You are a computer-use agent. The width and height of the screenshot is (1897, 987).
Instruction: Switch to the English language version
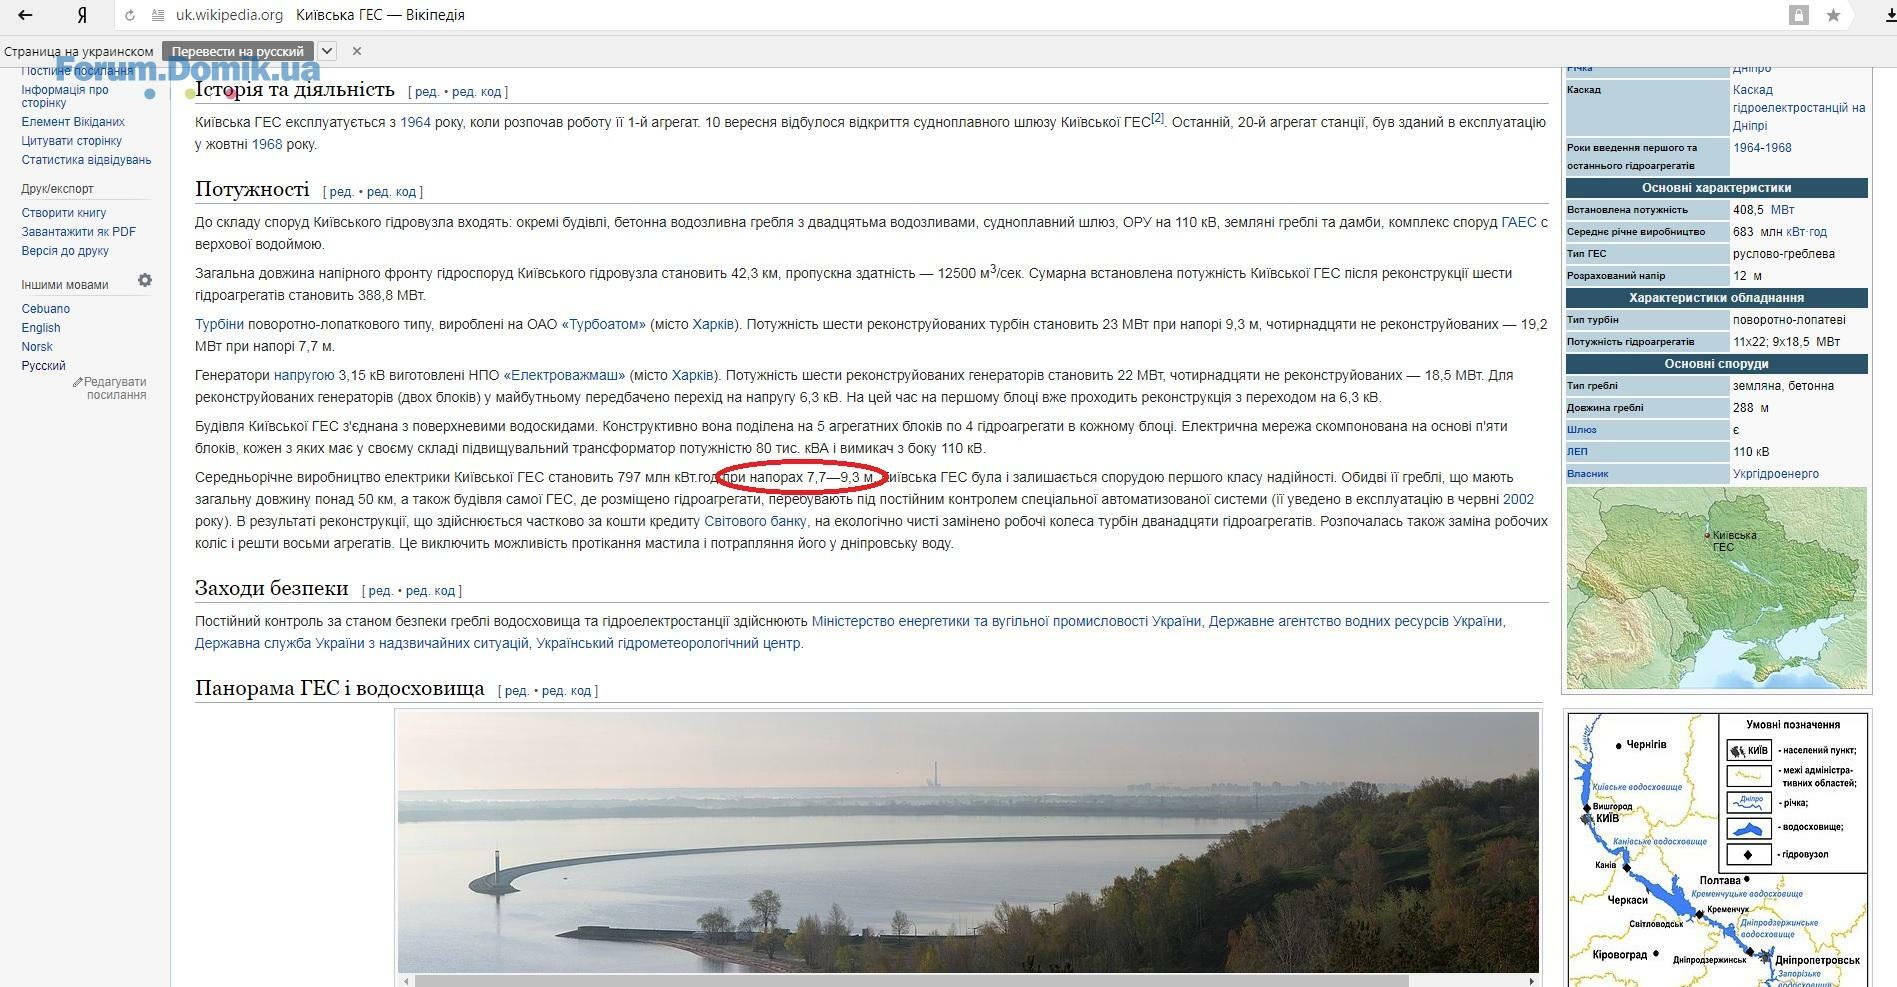(41, 328)
